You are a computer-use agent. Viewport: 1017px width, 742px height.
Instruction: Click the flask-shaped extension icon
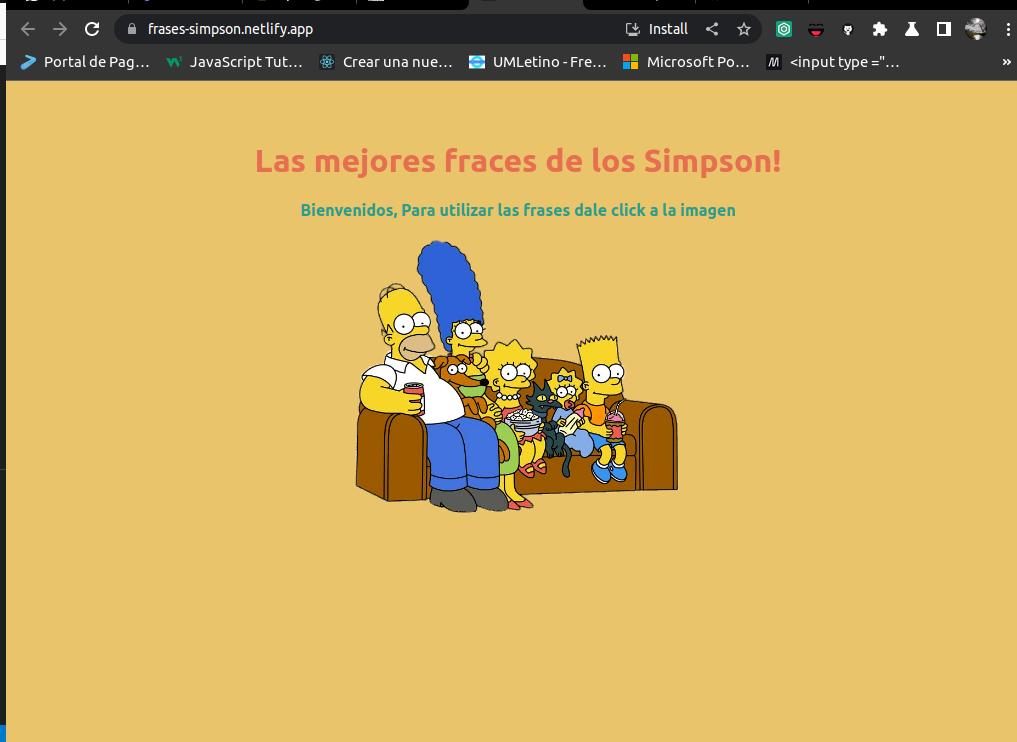point(911,29)
